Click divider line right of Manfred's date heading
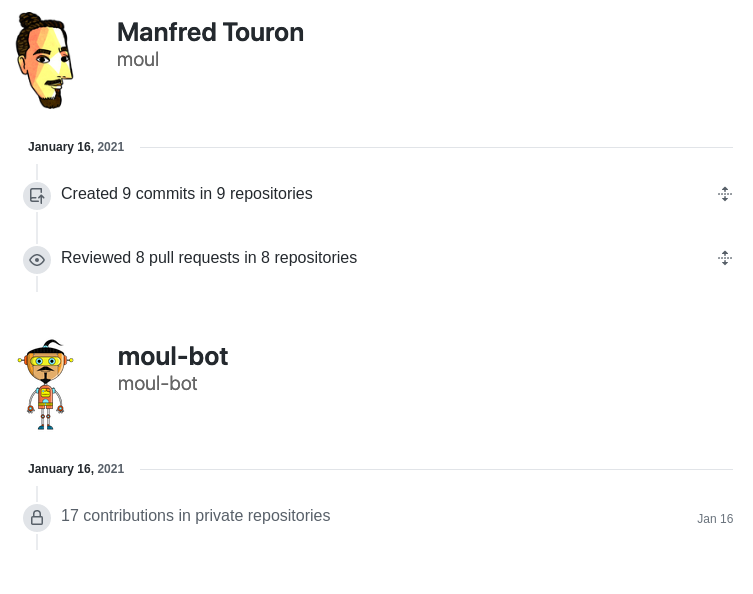753x594 pixels. [435, 148]
